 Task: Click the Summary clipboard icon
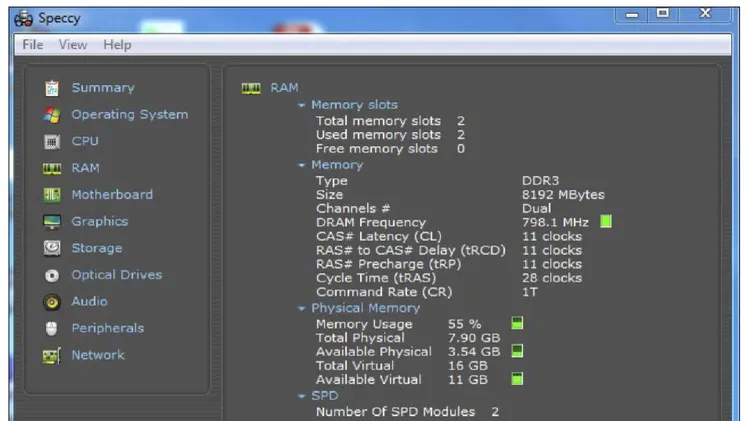click(52, 88)
